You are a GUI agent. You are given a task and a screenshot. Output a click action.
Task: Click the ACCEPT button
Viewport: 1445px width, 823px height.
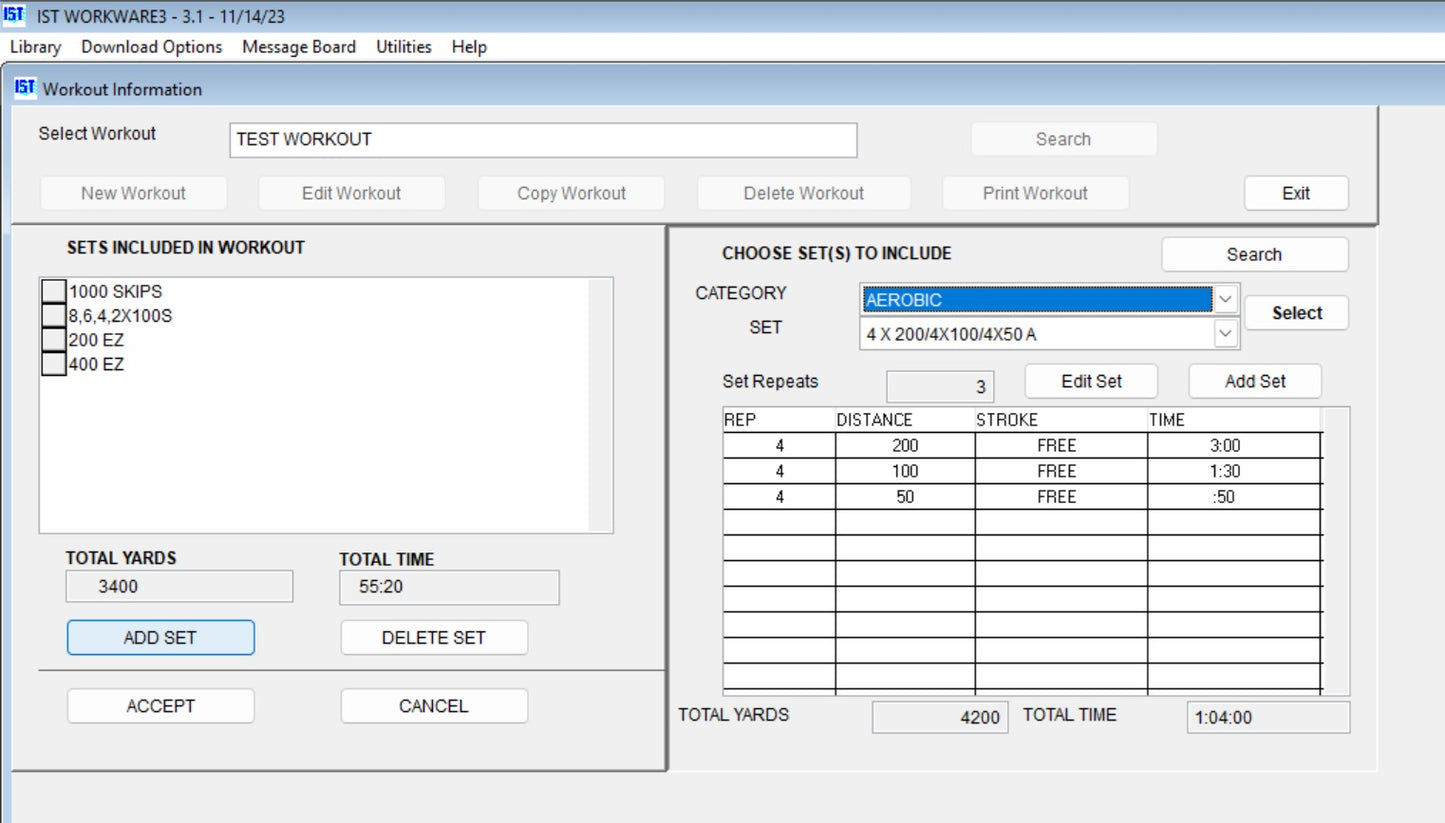[x=160, y=706]
